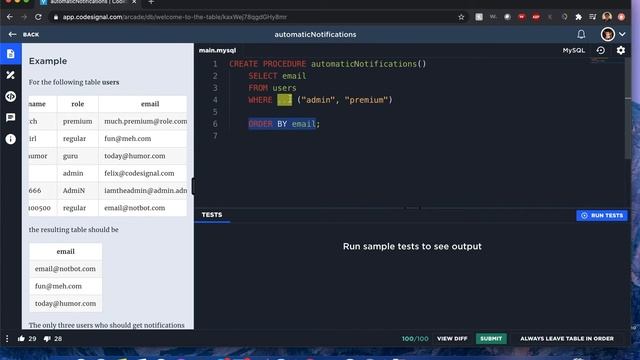Open the comments chat icon in the sidebar
This screenshot has width=640, height=360.
click(11, 118)
